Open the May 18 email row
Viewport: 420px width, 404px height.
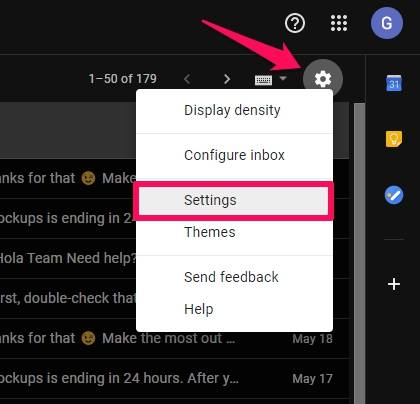[x=174, y=338]
